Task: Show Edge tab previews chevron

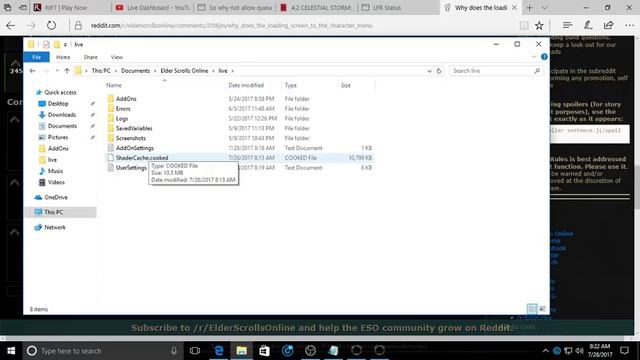Action: click(x=544, y=8)
